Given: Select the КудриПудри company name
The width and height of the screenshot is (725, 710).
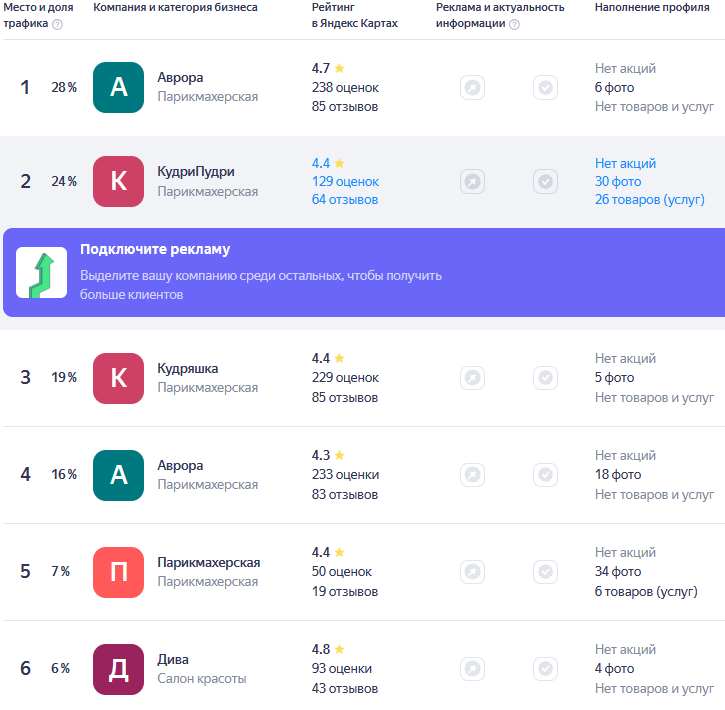Looking at the screenshot, I should tap(196, 171).
